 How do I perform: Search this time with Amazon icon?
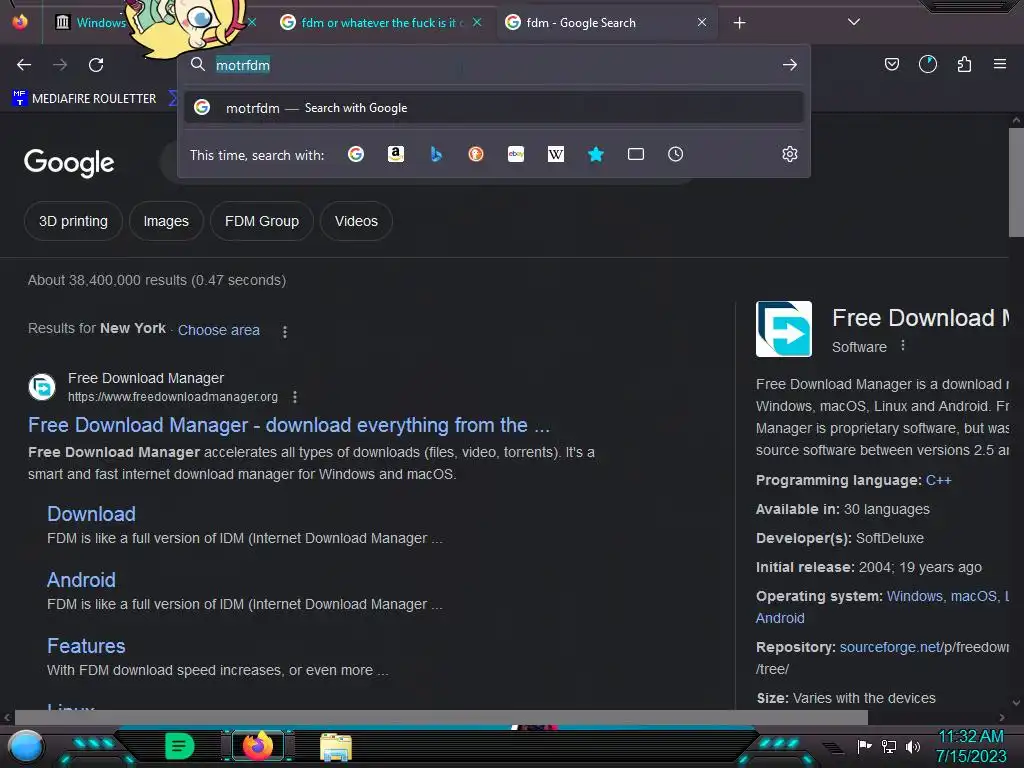pyautogui.click(x=396, y=154)
